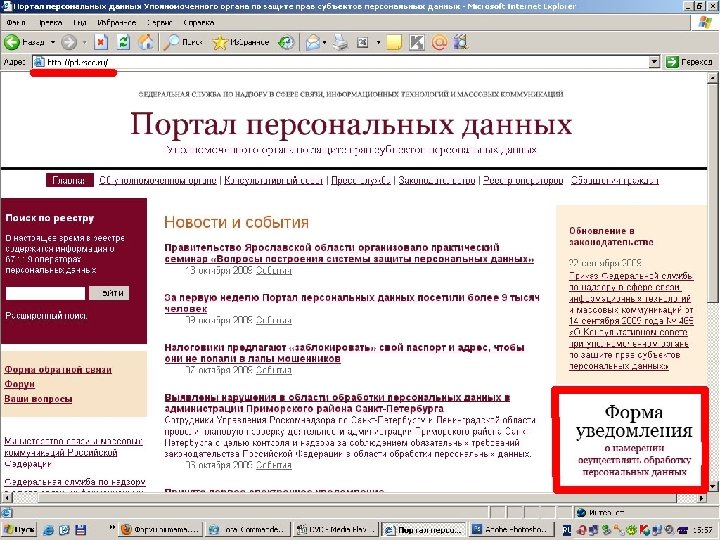Open the Поиск magnifier search tool
This screenshot has height=540, width=720.
coord(183,42)
